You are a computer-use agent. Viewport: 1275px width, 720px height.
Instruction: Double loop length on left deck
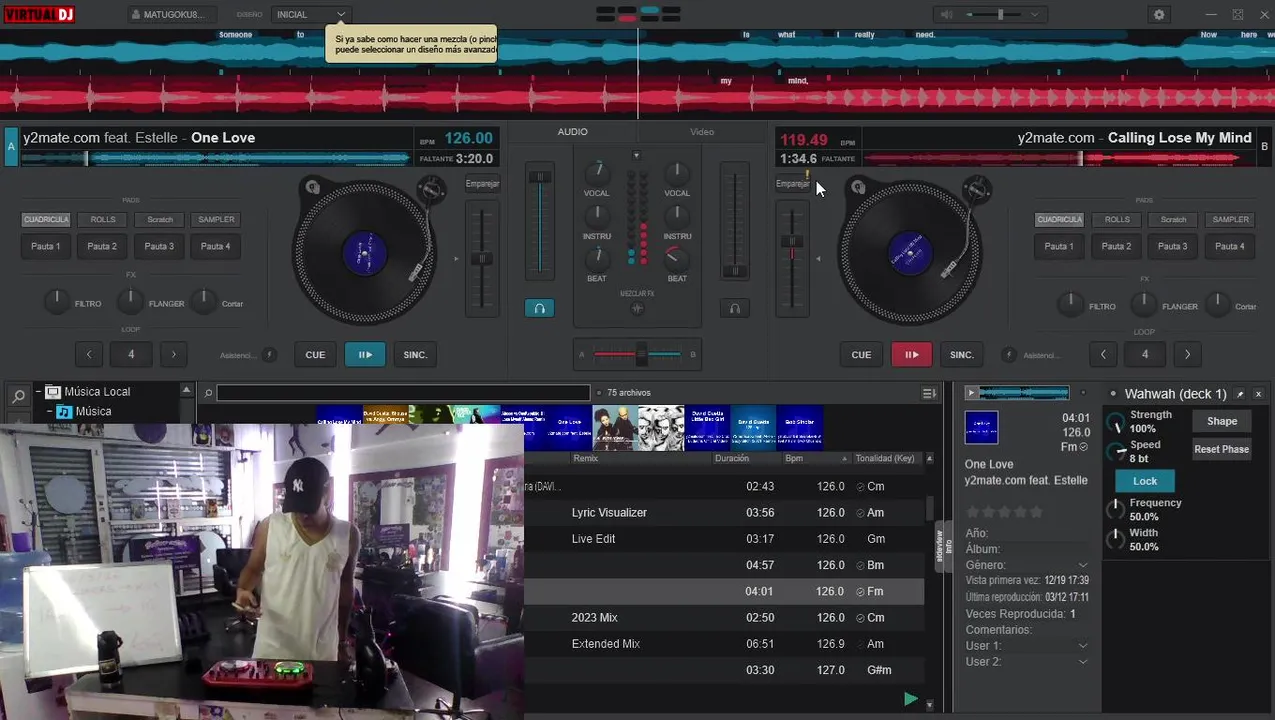pyautogui.click(x=174, y=354)
